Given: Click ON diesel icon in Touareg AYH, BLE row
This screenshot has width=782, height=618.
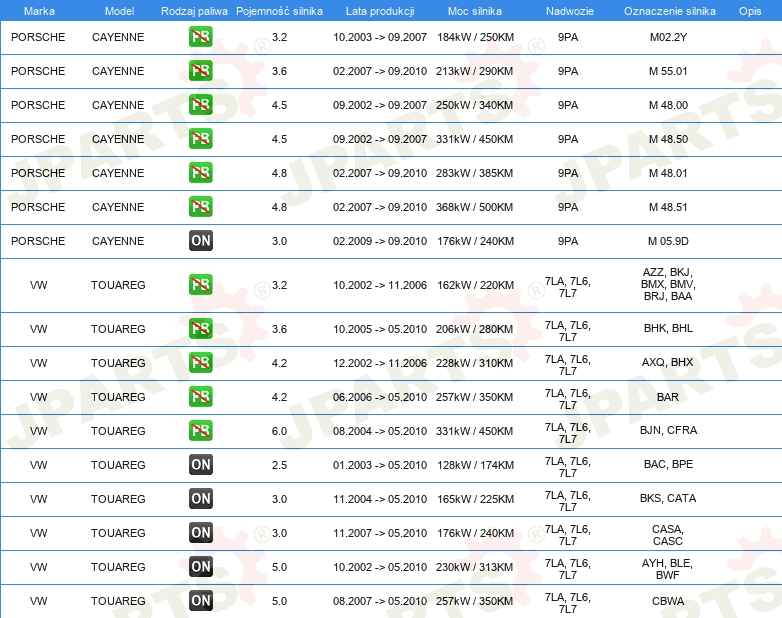Looking at the screenshot, I should tap(200, 567).
